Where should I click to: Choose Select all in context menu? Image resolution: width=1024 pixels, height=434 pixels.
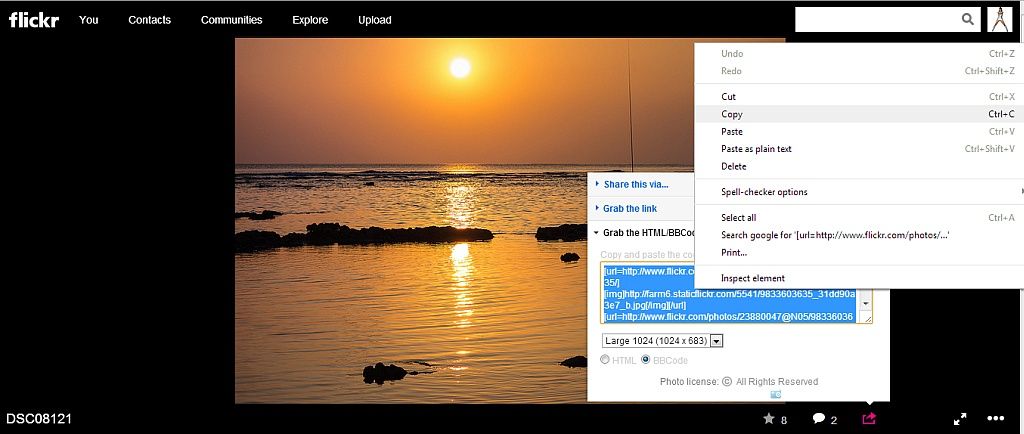click(739, 217)
